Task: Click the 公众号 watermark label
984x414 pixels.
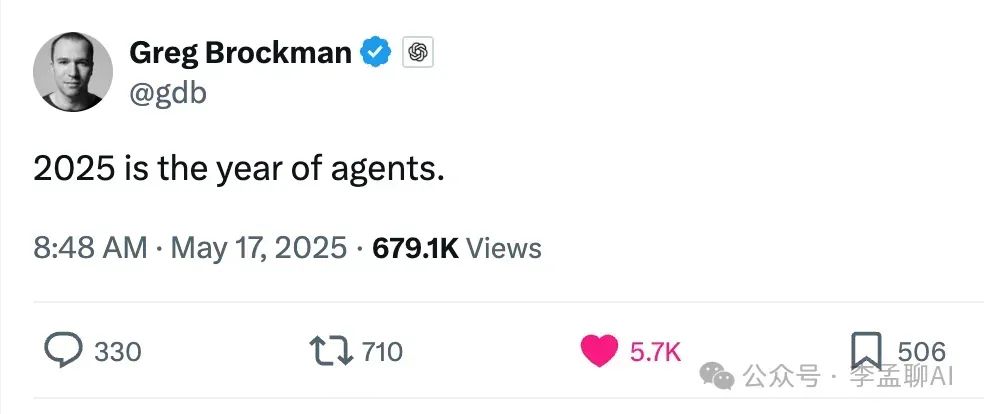Action: coord(783,377)
